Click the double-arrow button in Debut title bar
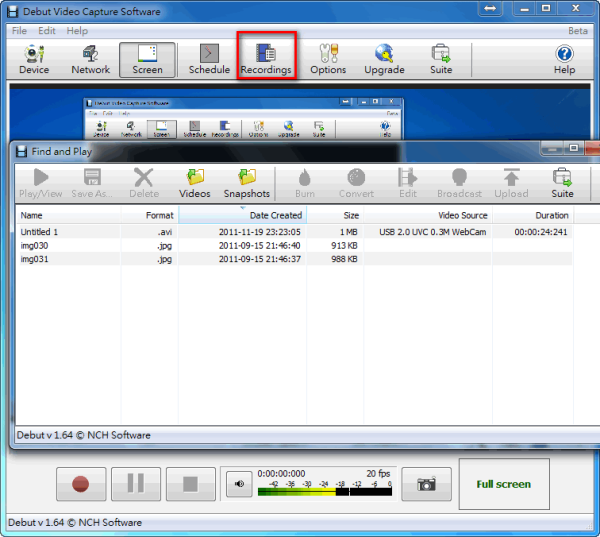600x537 pixels. 490,8
